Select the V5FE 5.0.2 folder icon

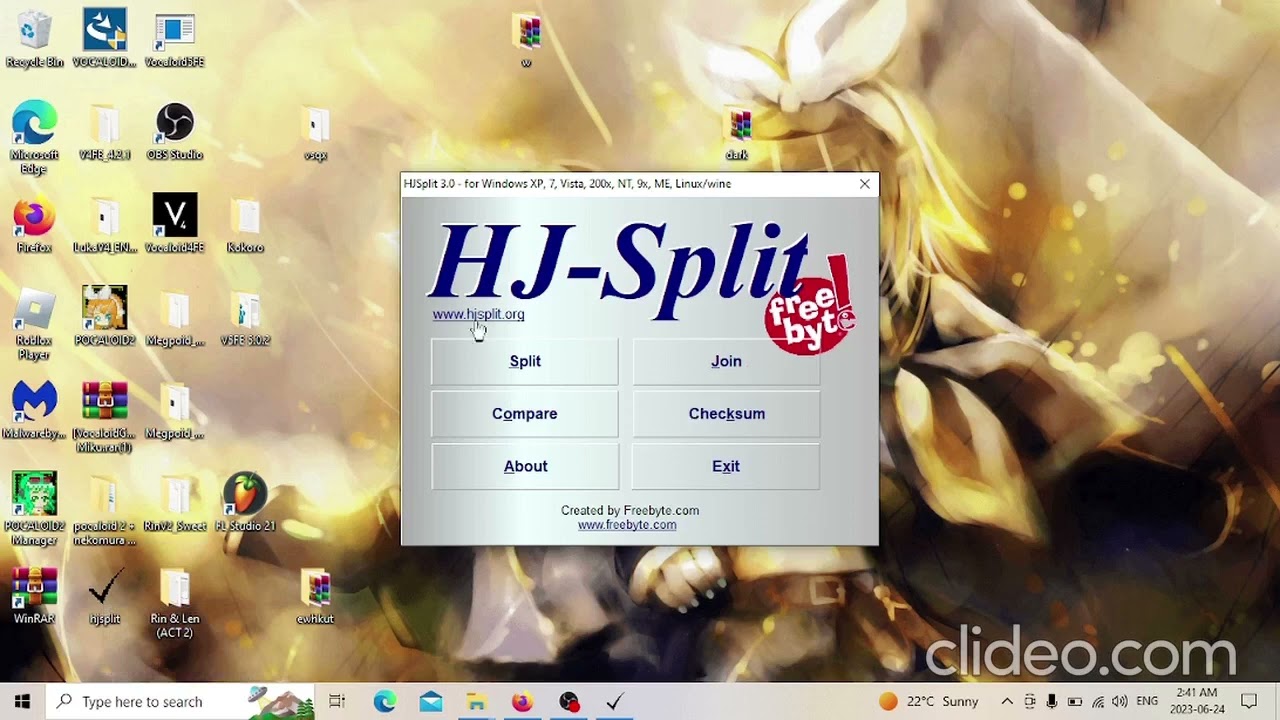245,318
